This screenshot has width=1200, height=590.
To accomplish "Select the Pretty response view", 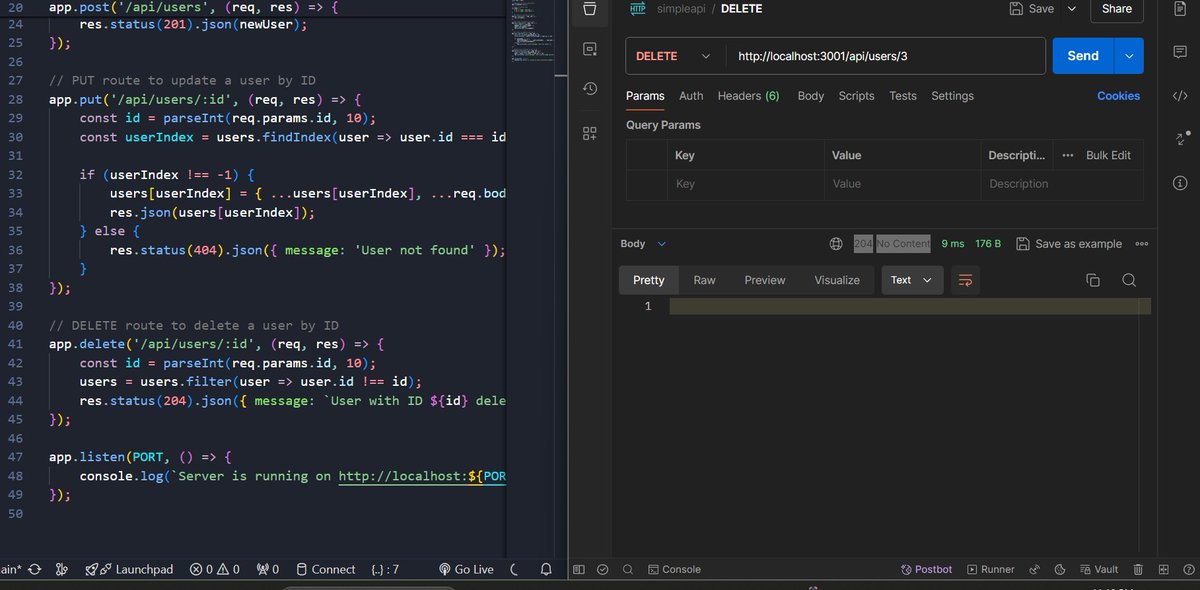I will point(649,280).
